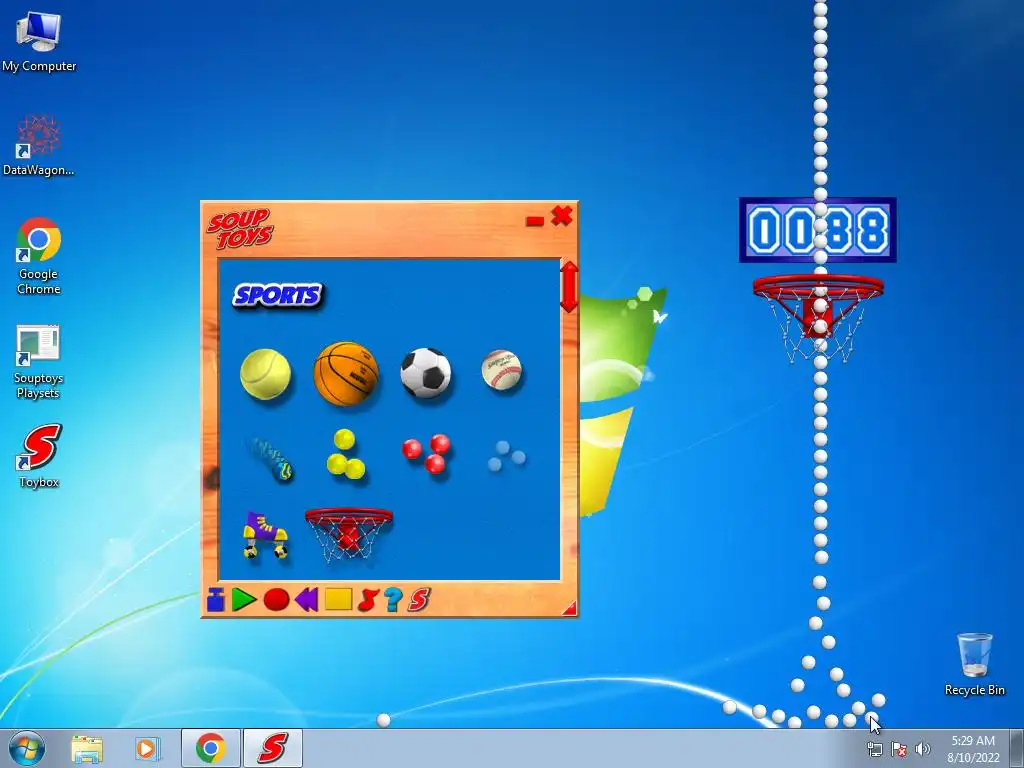Open File Explorer from taskbar

coord(87,748)
